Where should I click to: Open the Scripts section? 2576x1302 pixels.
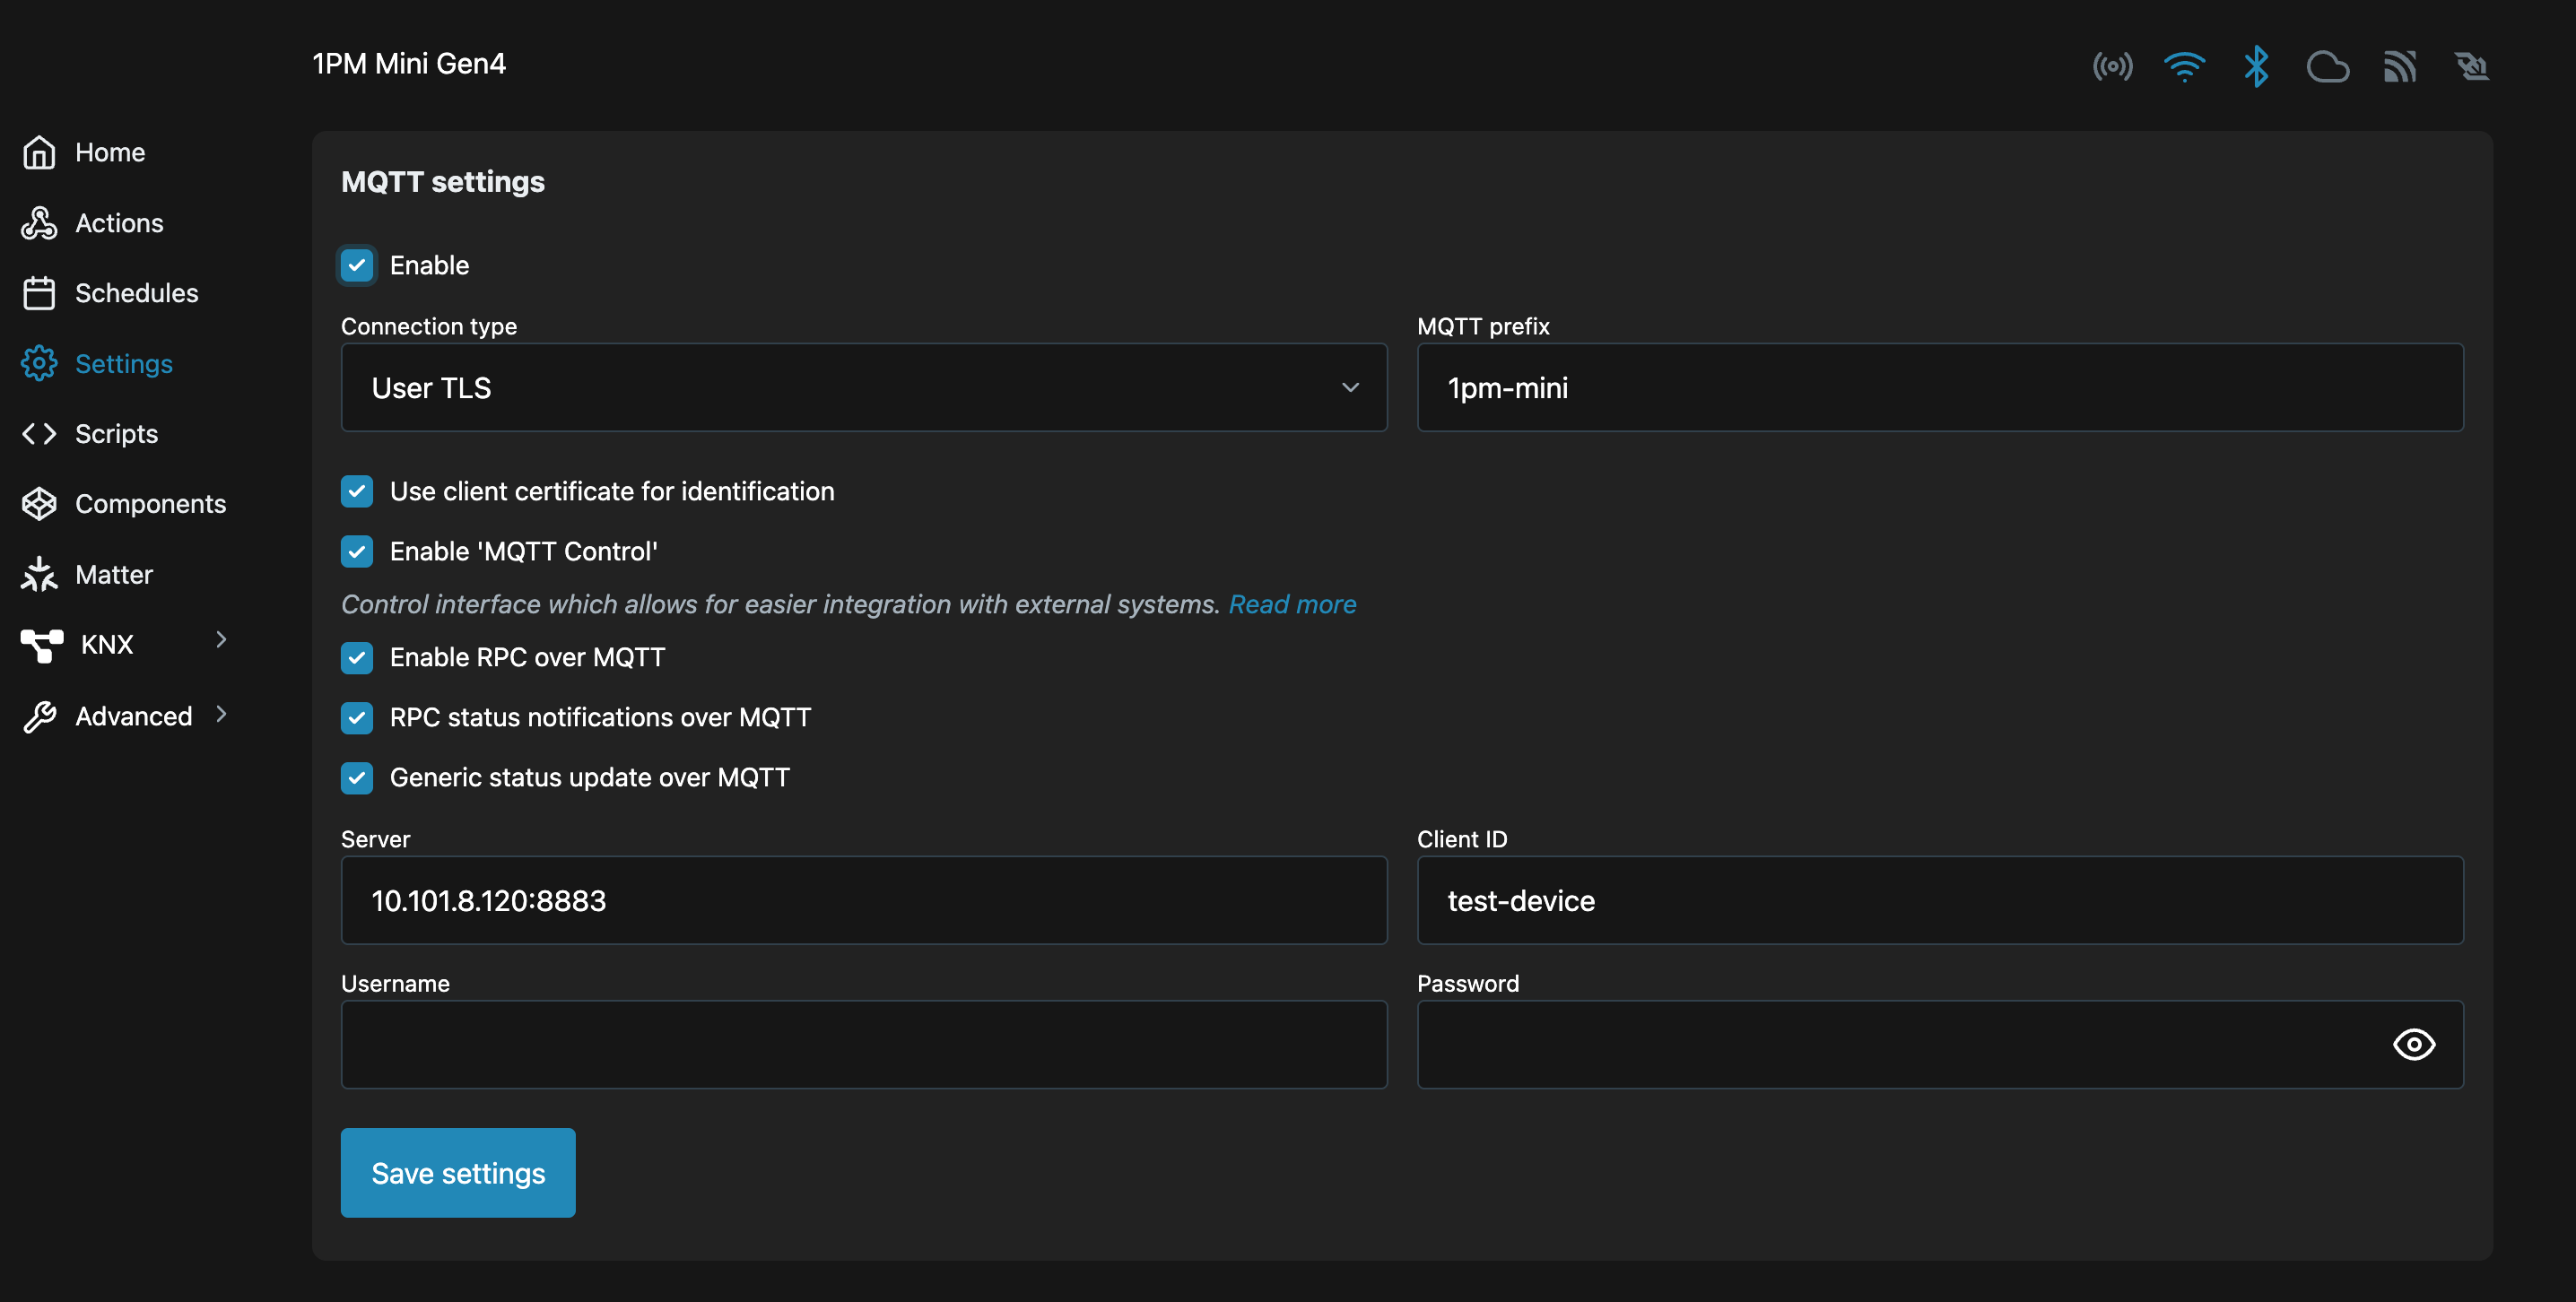click(x=116, y=433)
